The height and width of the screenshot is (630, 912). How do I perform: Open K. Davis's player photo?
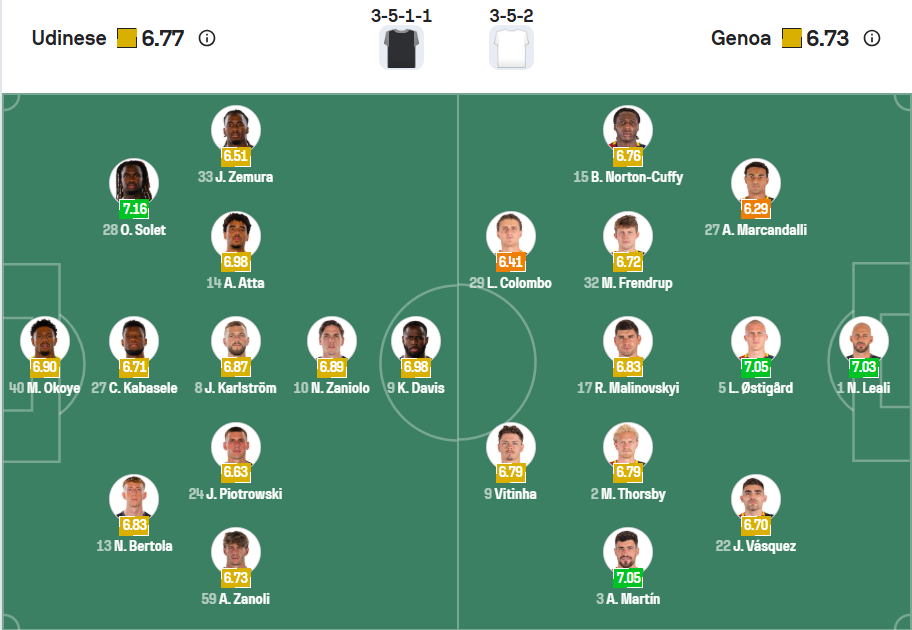pos(416,341)
